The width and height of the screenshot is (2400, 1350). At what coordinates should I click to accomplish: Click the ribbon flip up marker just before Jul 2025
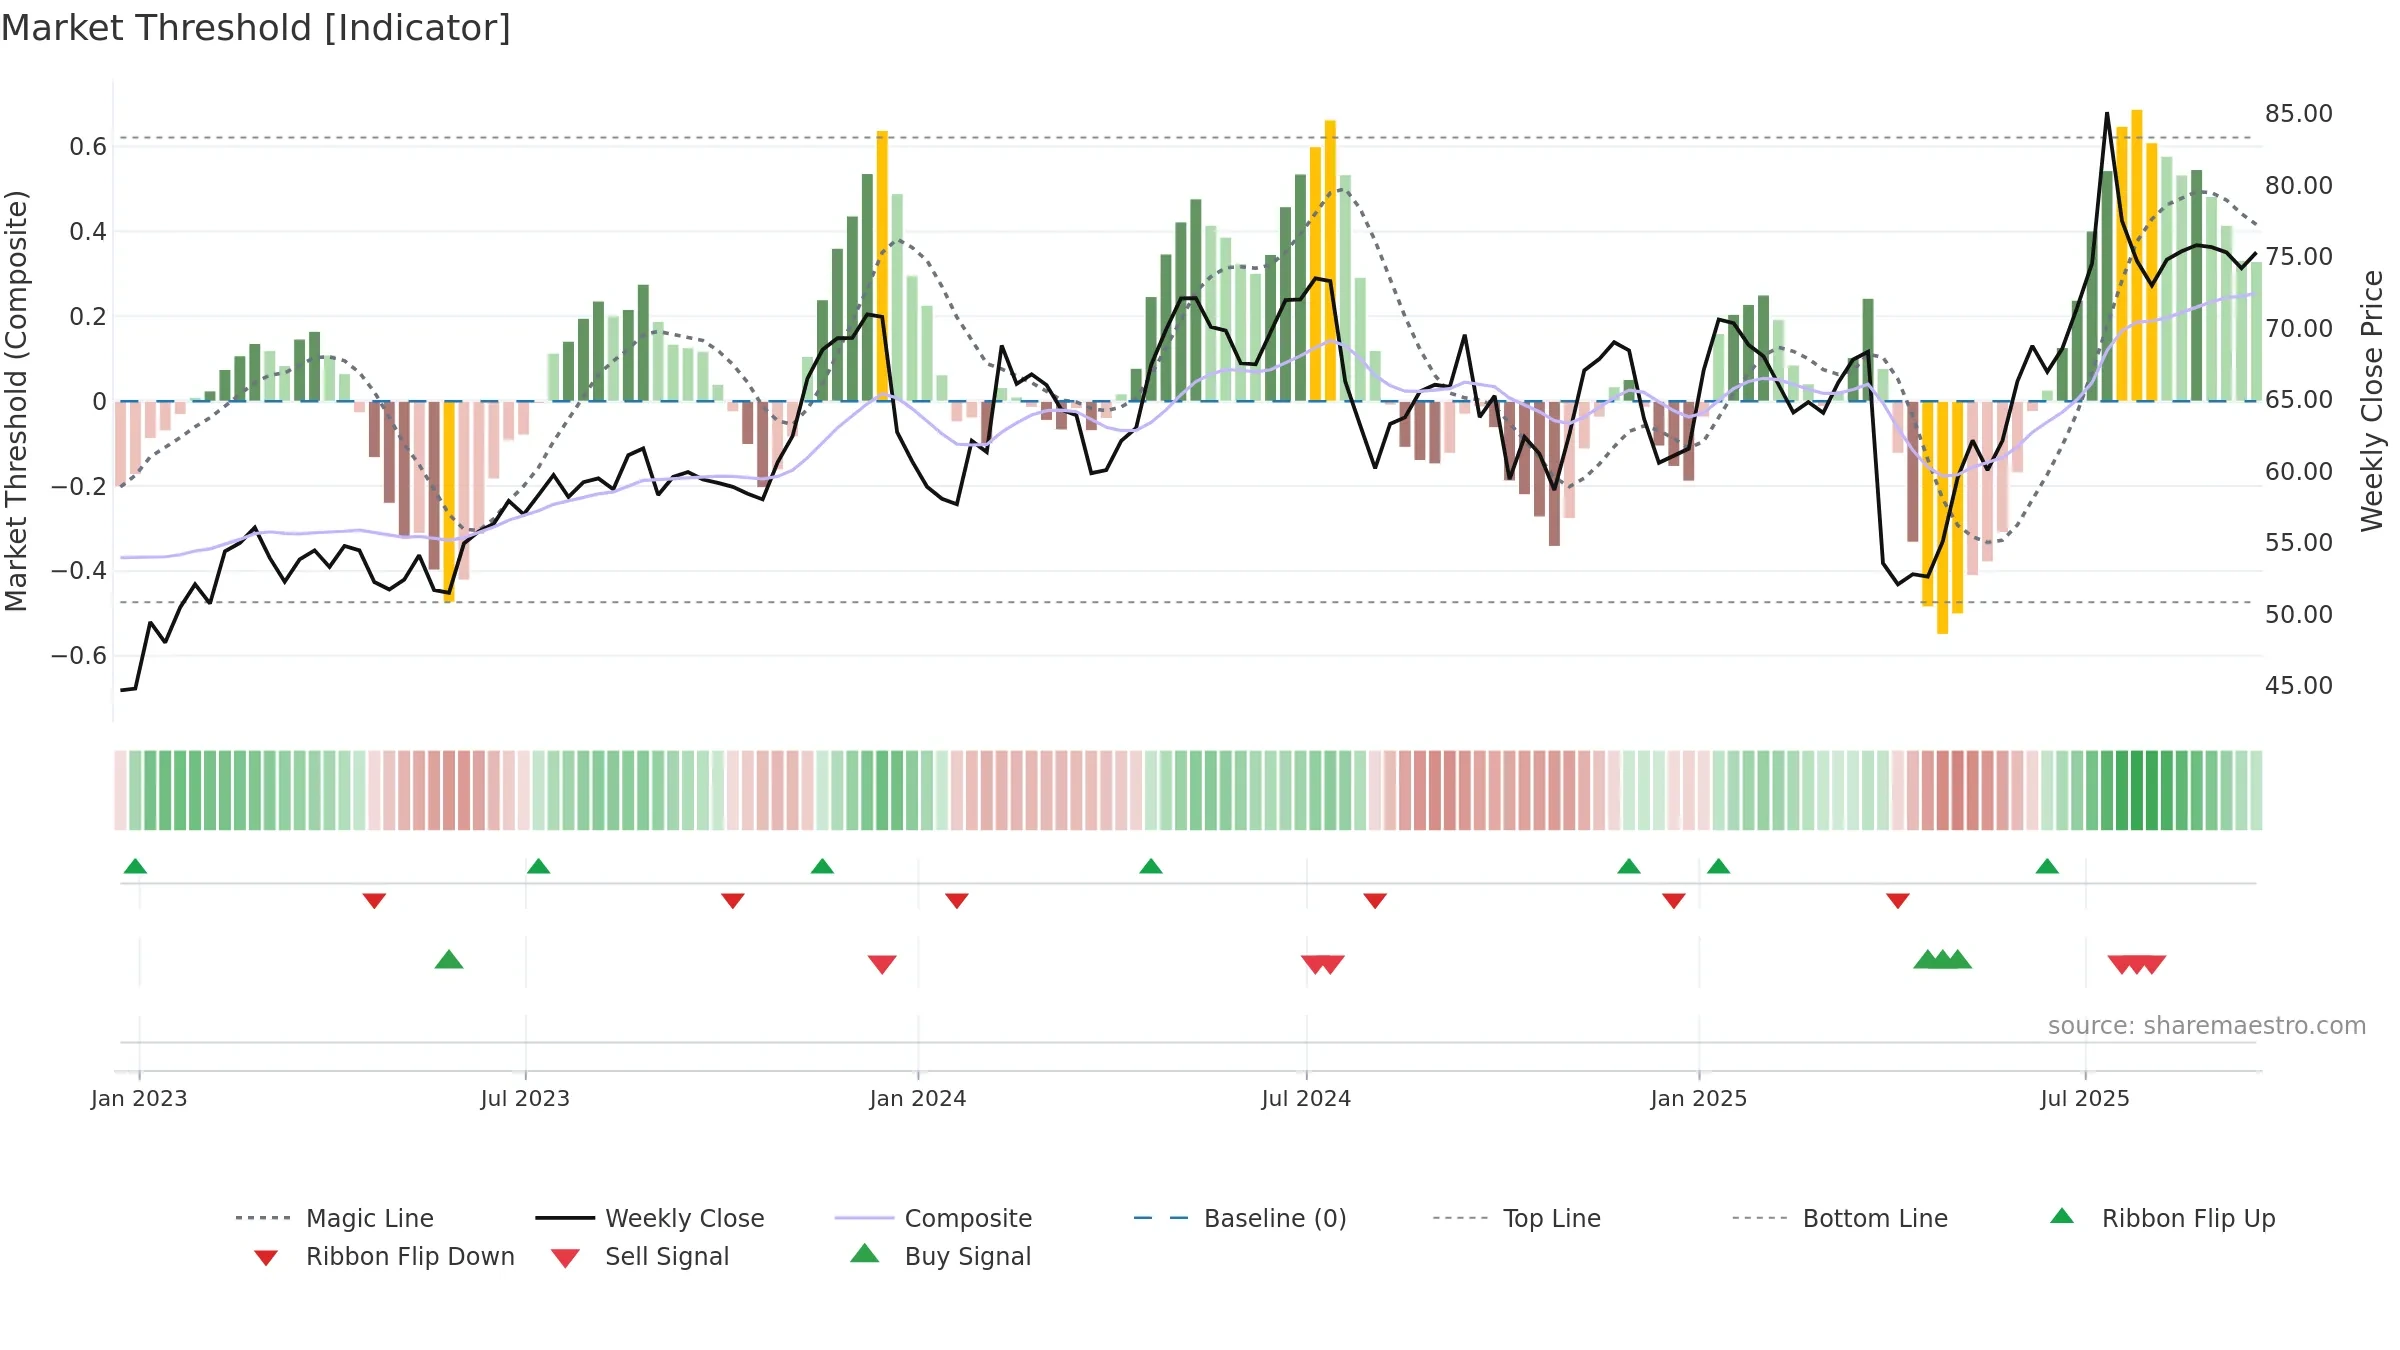pyautogui.click(x=2047, y=866)
